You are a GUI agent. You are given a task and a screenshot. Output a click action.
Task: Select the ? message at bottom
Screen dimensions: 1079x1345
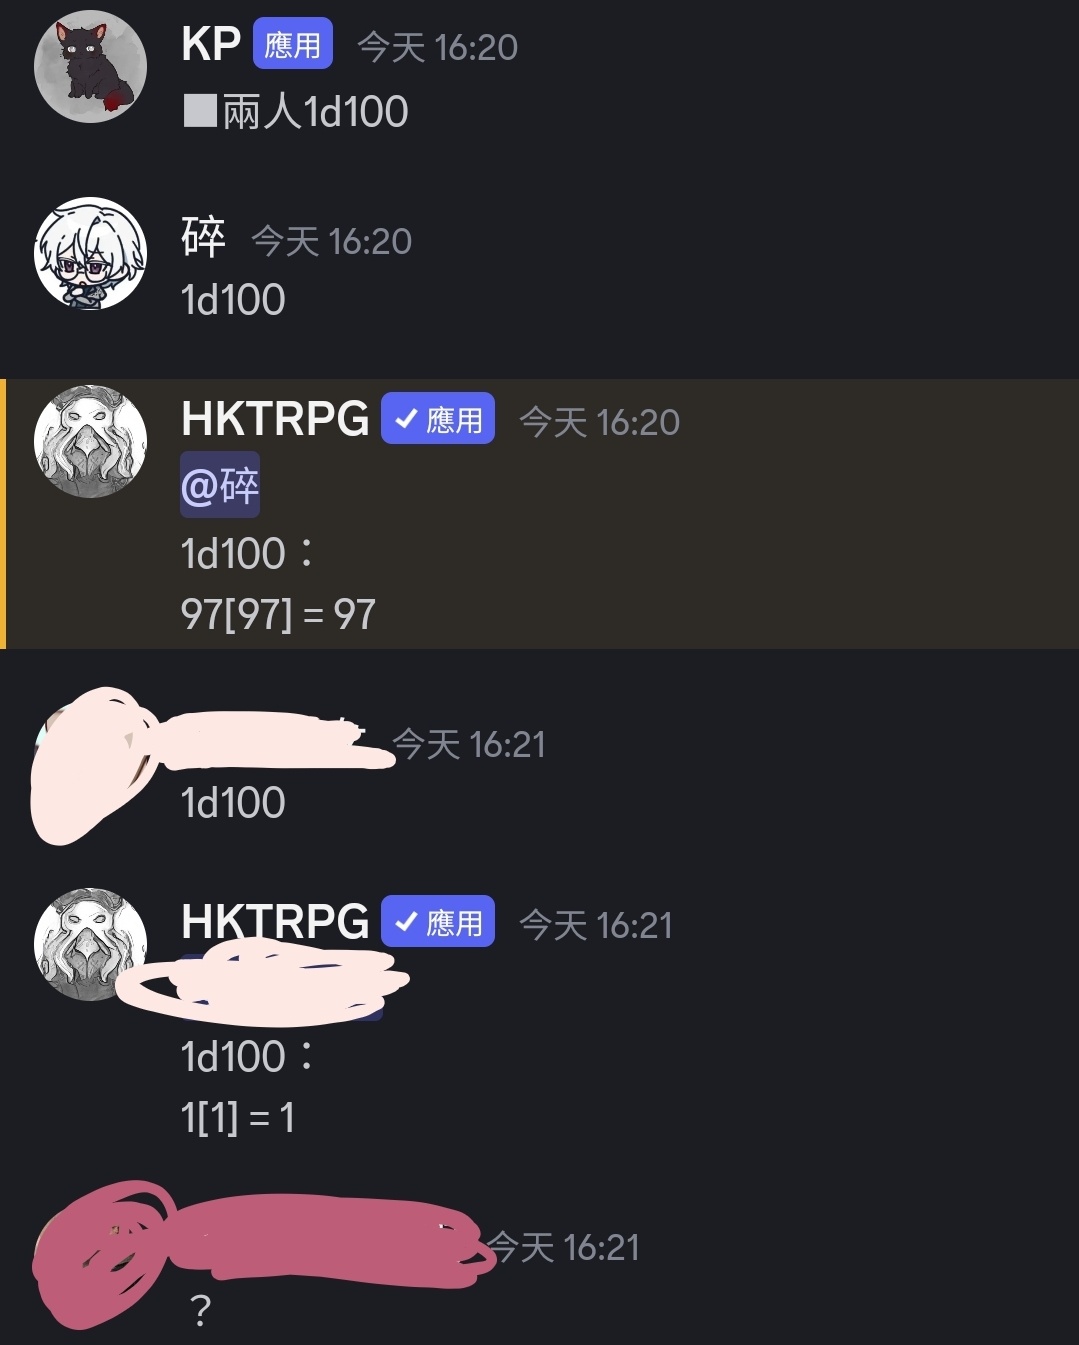200,1309
